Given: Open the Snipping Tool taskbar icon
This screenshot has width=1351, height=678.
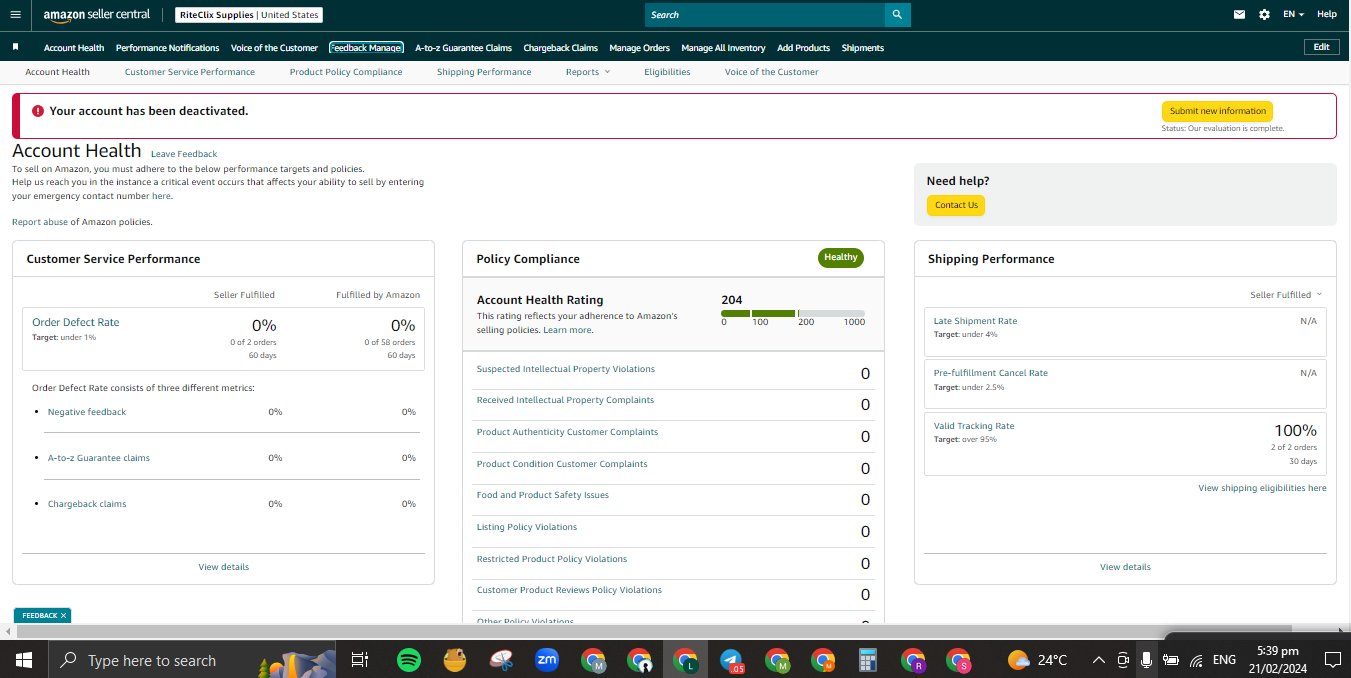Looking at the screenshot, I should (x=501, y=660).
